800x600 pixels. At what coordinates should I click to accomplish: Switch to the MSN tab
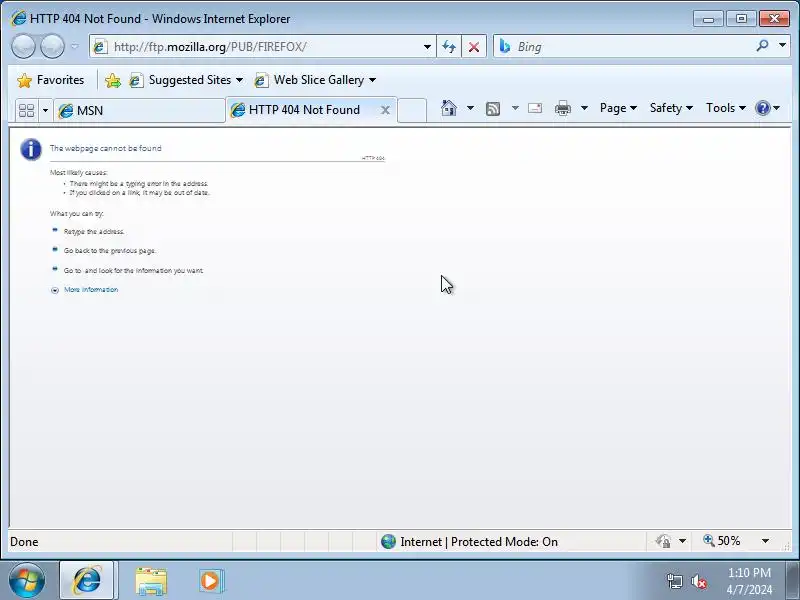point(139,110)
